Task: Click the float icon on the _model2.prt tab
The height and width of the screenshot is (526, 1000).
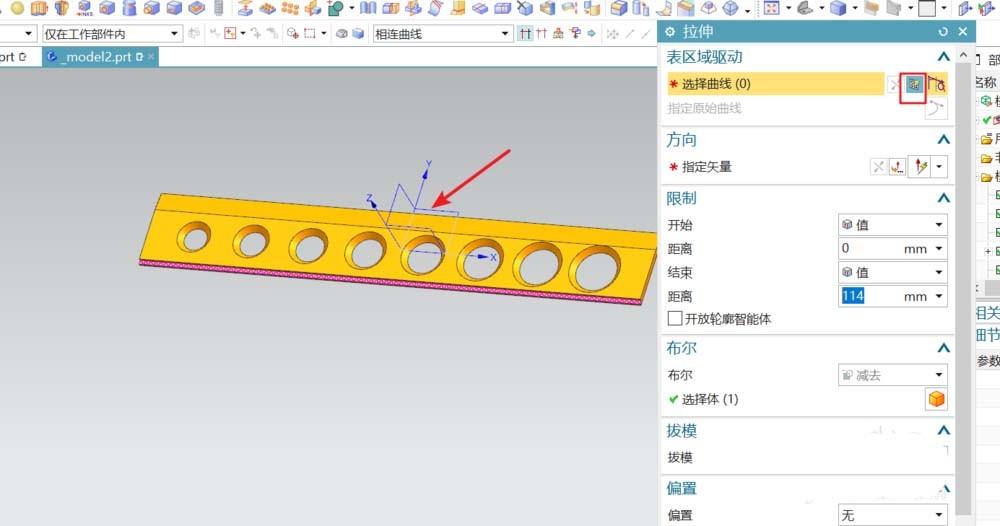Action: tap(140, 57)
